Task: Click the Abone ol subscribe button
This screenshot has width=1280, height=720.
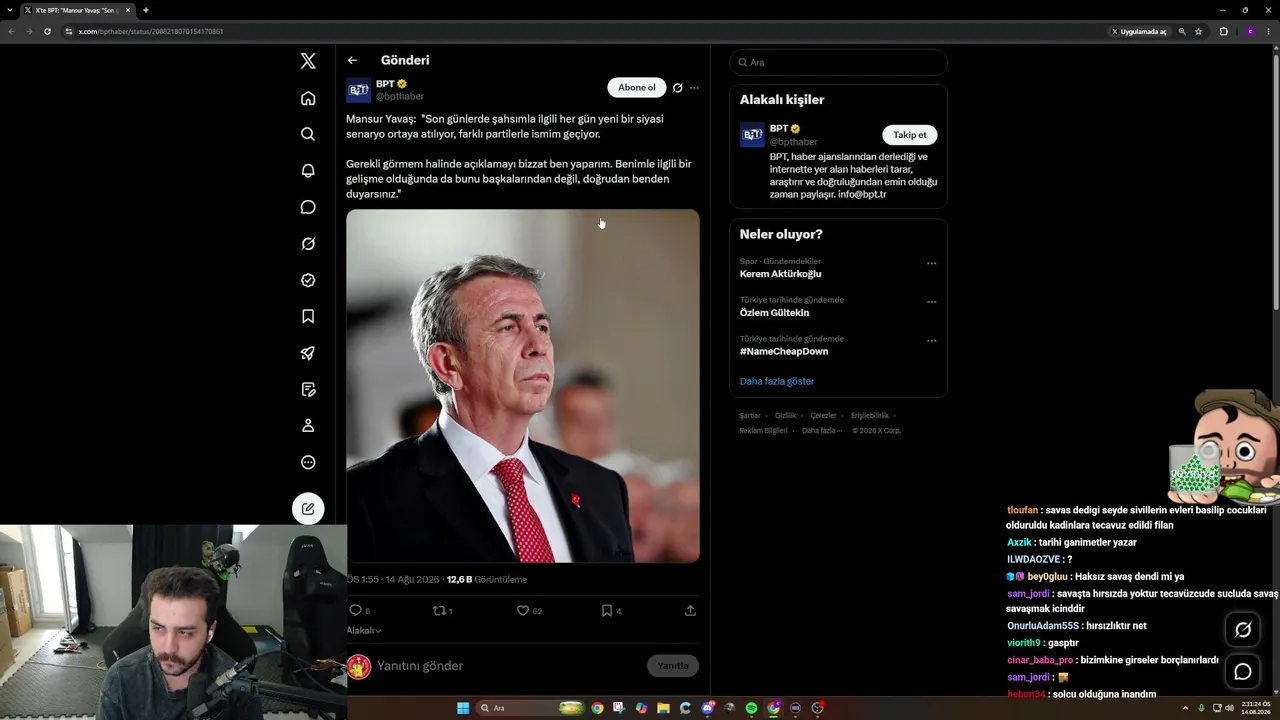Action: tap(636, 88)
